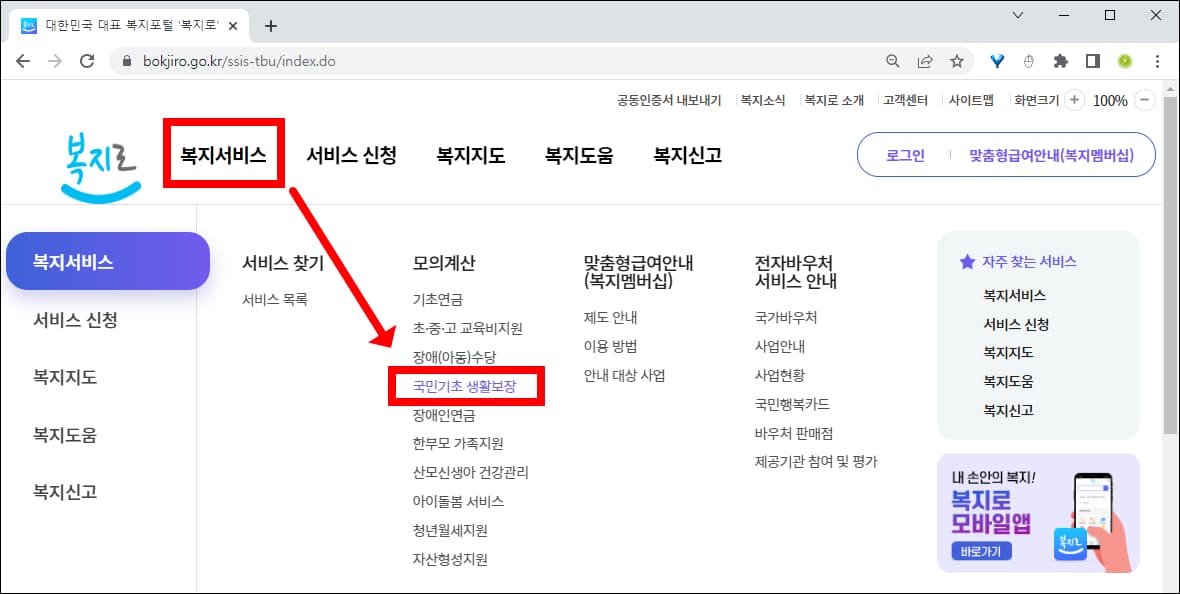Open the Extensions puzzle icon

1060,62
